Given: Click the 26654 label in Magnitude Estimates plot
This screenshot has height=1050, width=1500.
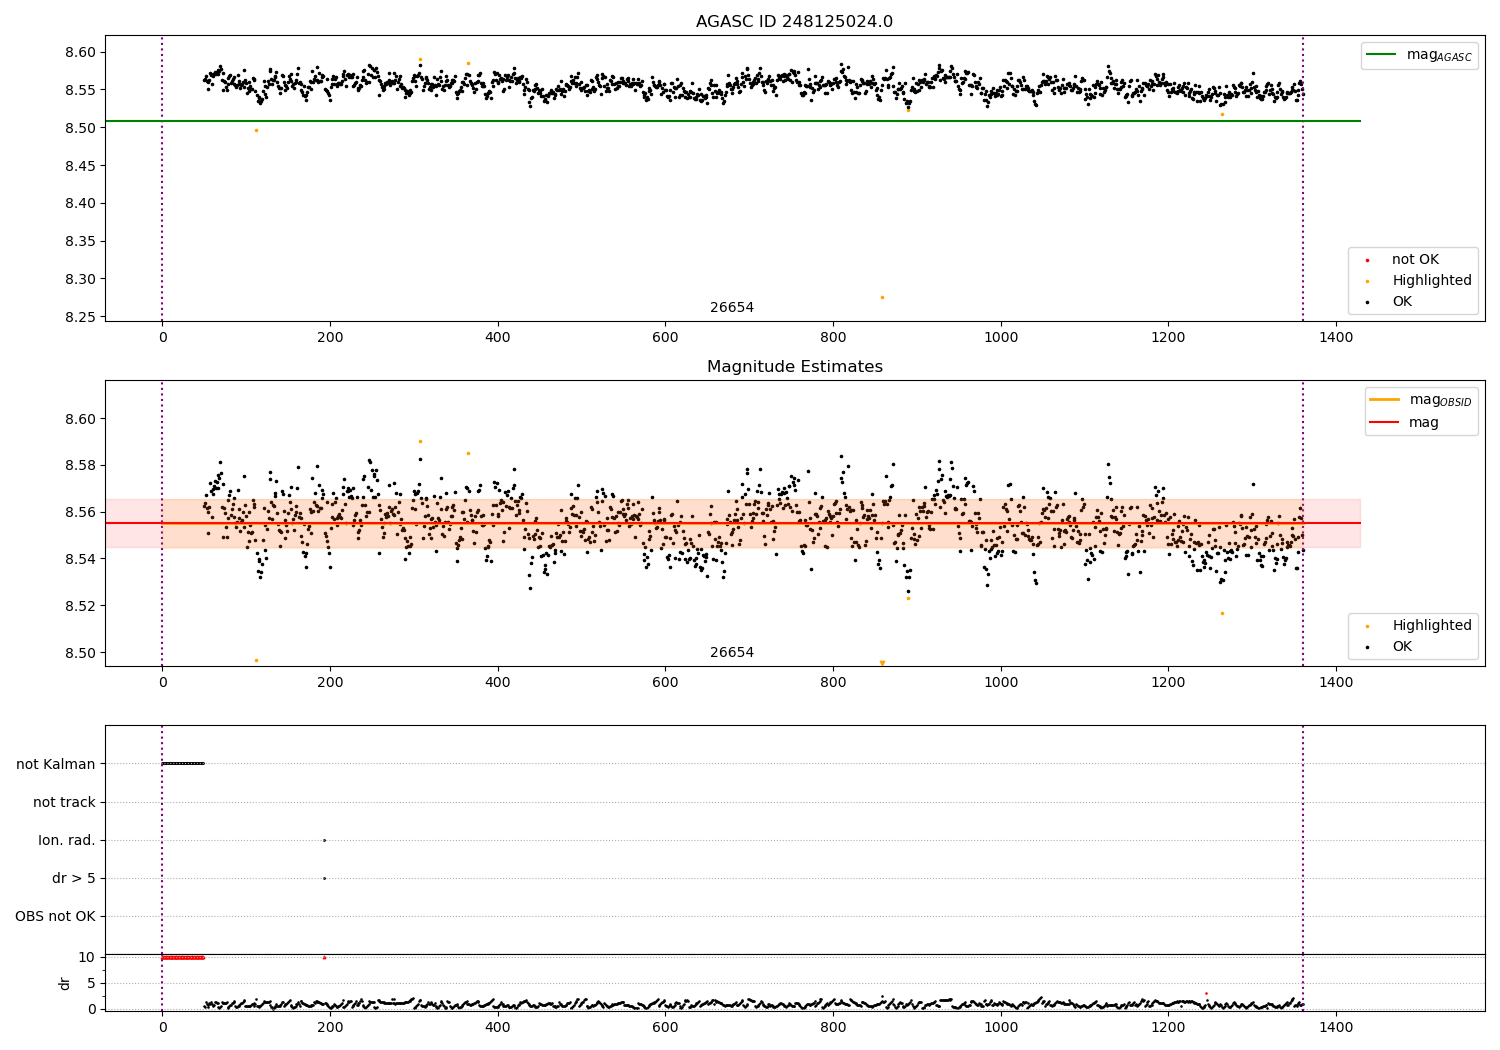Looking at the screenshot, I should (x=732, y=653).
